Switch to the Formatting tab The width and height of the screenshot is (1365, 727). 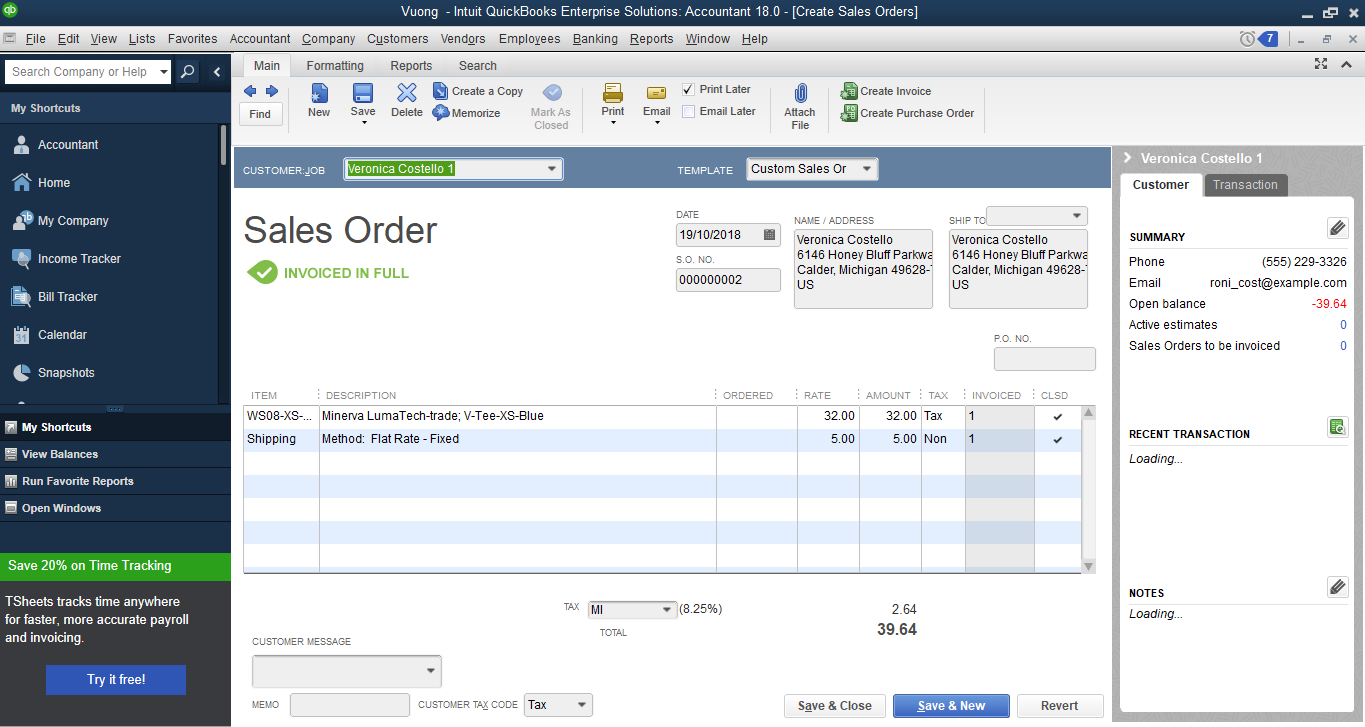335,66
